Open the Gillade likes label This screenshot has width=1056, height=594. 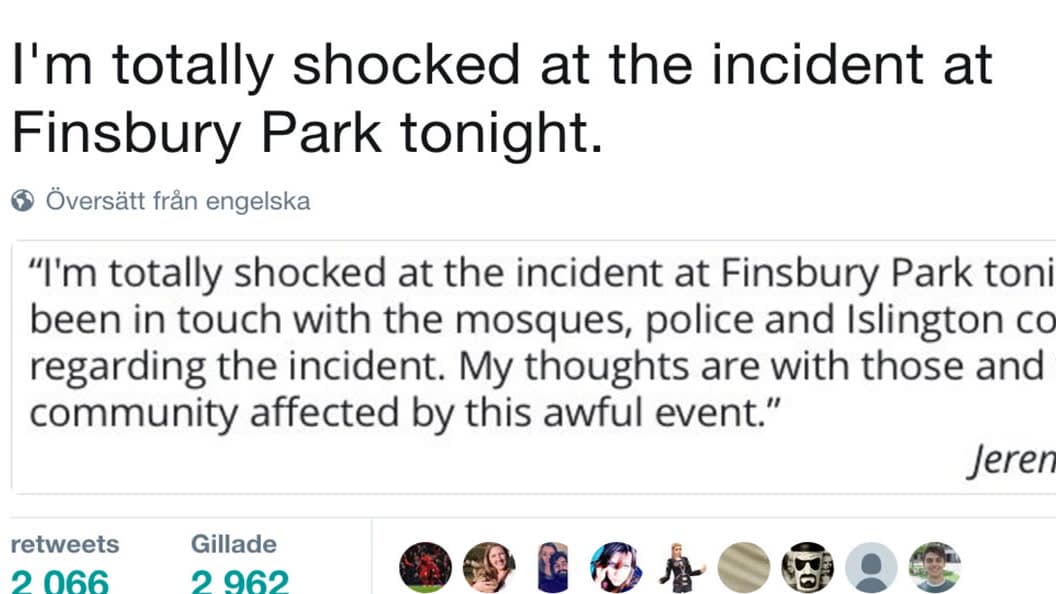(233, 544)
